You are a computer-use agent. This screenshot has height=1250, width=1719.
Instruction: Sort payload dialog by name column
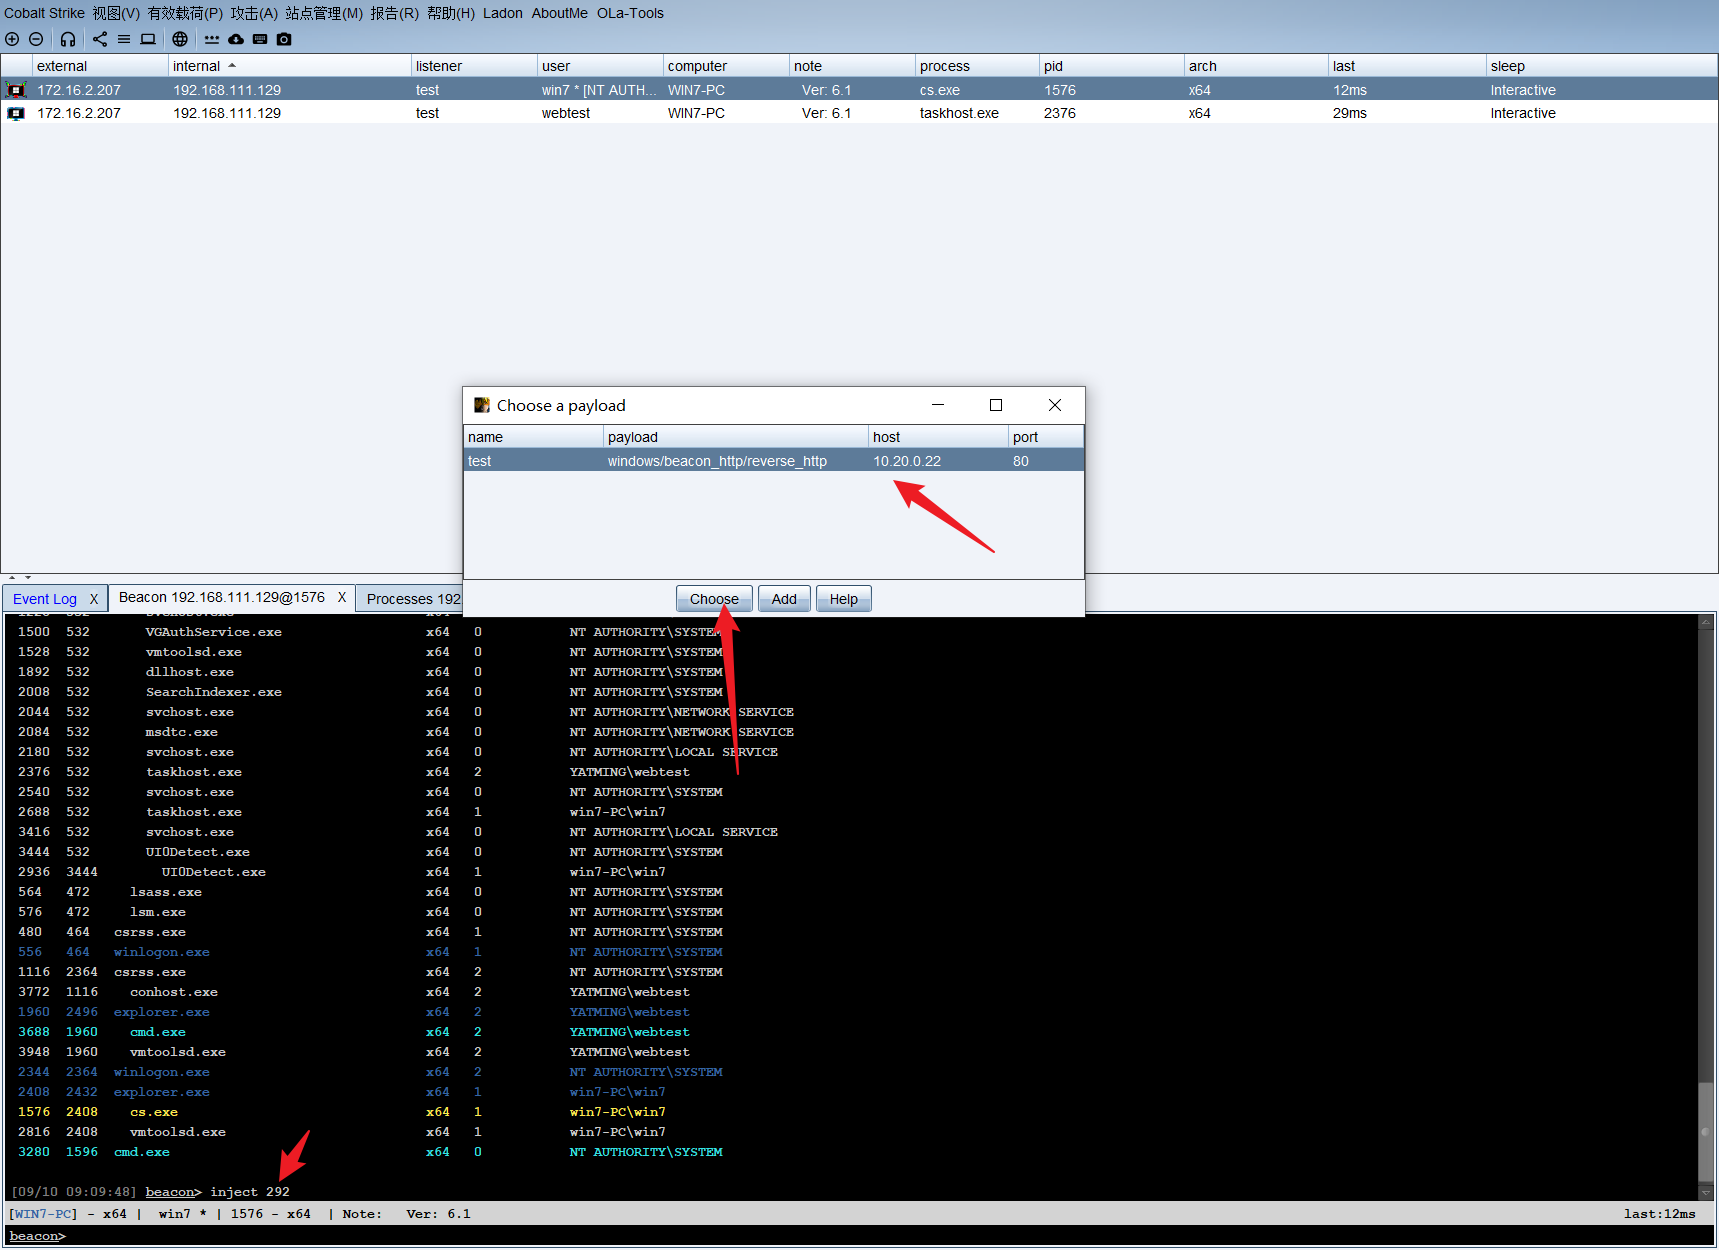point(534,437)
